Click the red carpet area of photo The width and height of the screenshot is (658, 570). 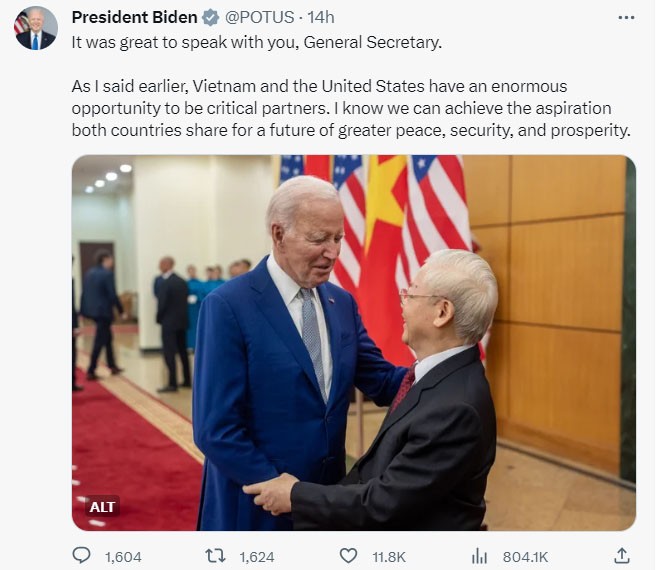tap(126, 445)
